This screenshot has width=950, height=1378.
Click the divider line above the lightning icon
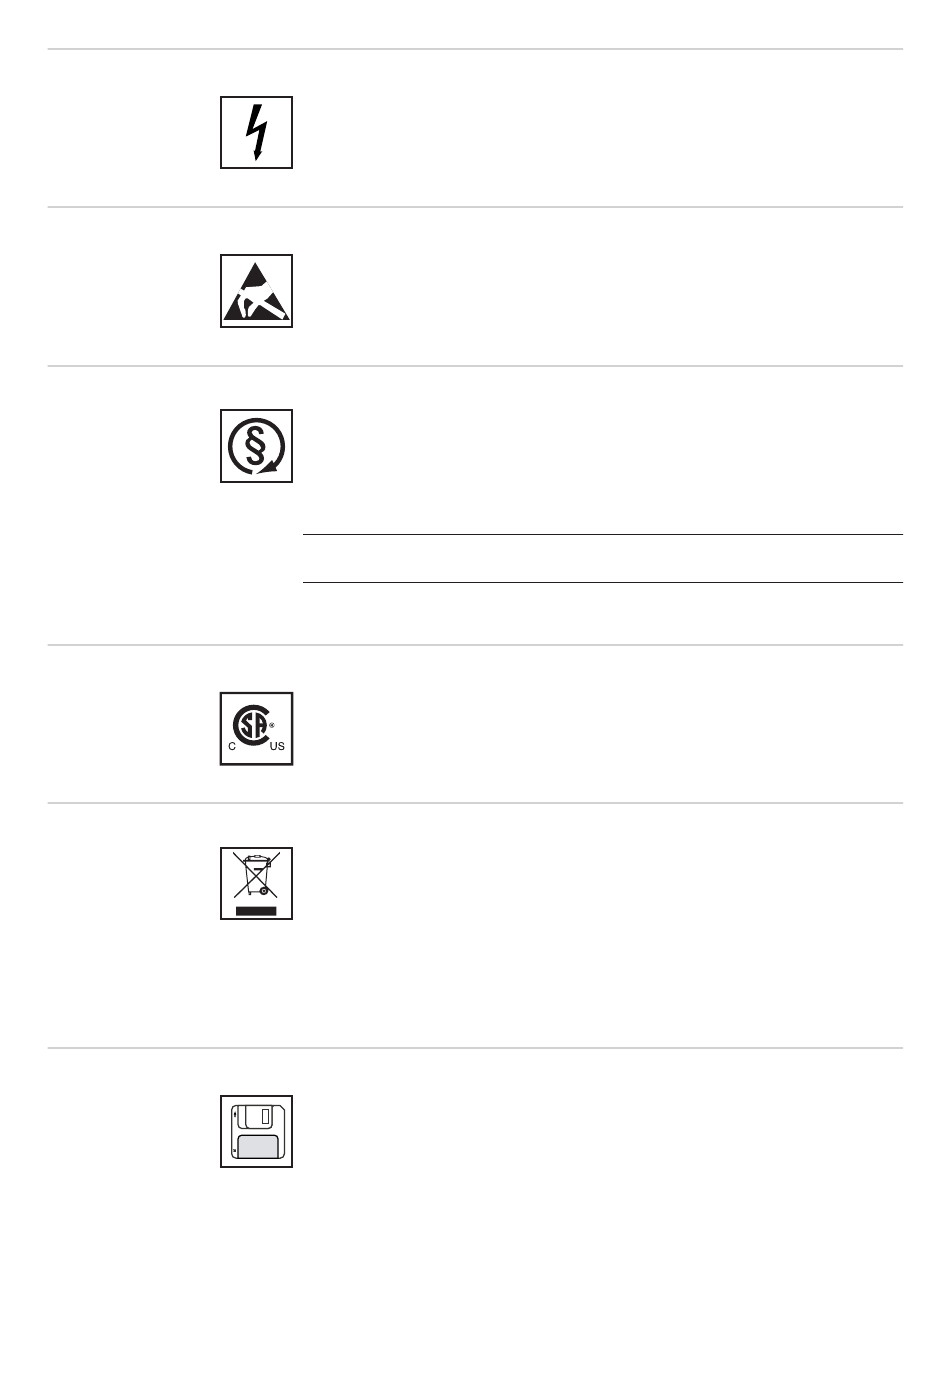(x=476, y=48)
